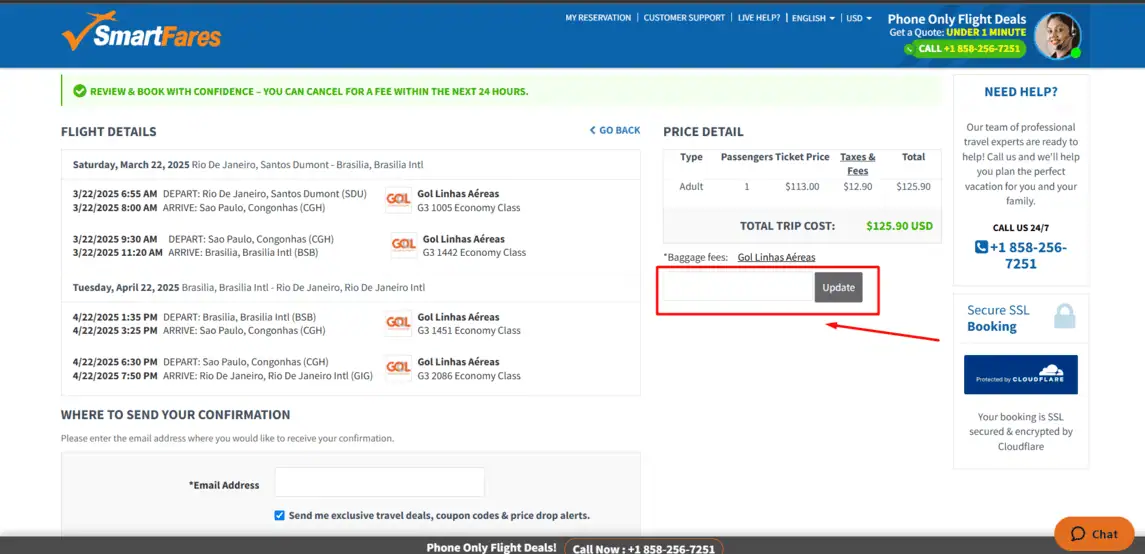
Task: Focus the Email Address input field
Action: [380, 482]
